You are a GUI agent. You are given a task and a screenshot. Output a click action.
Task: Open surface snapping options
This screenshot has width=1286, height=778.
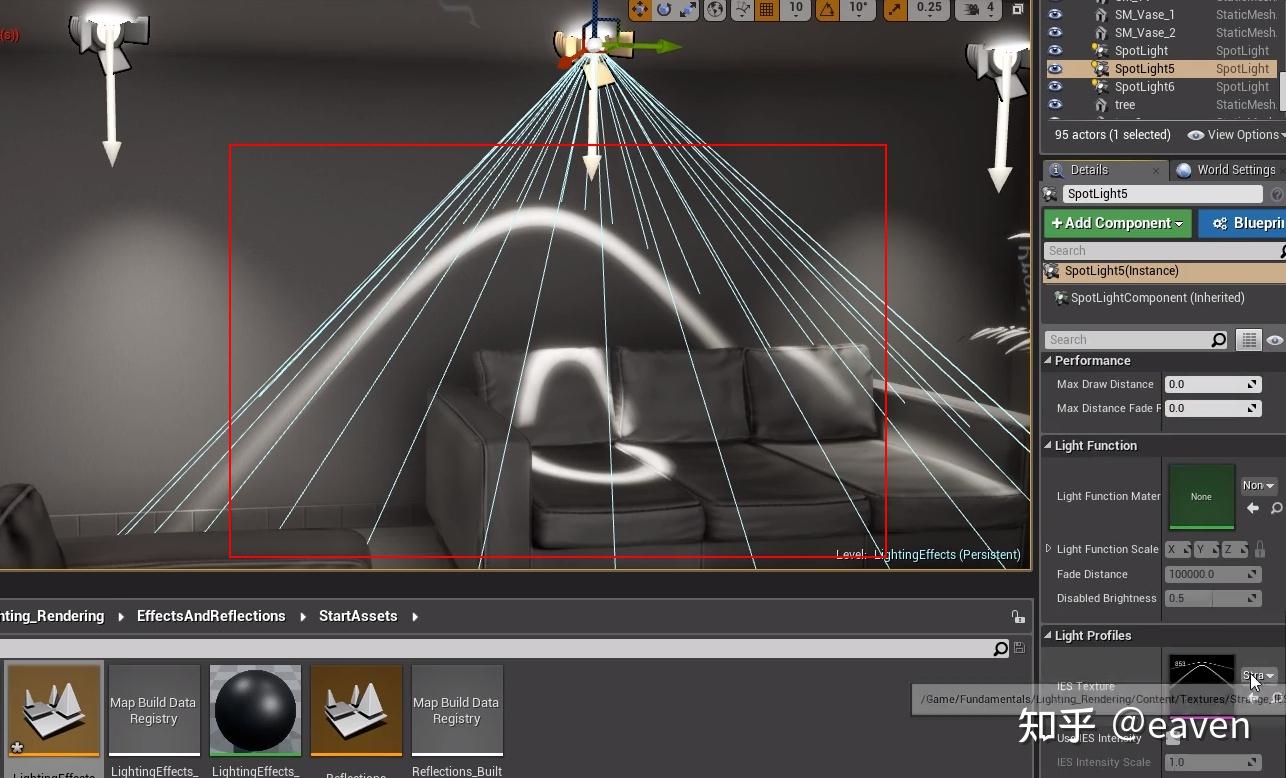pos(742,9)
